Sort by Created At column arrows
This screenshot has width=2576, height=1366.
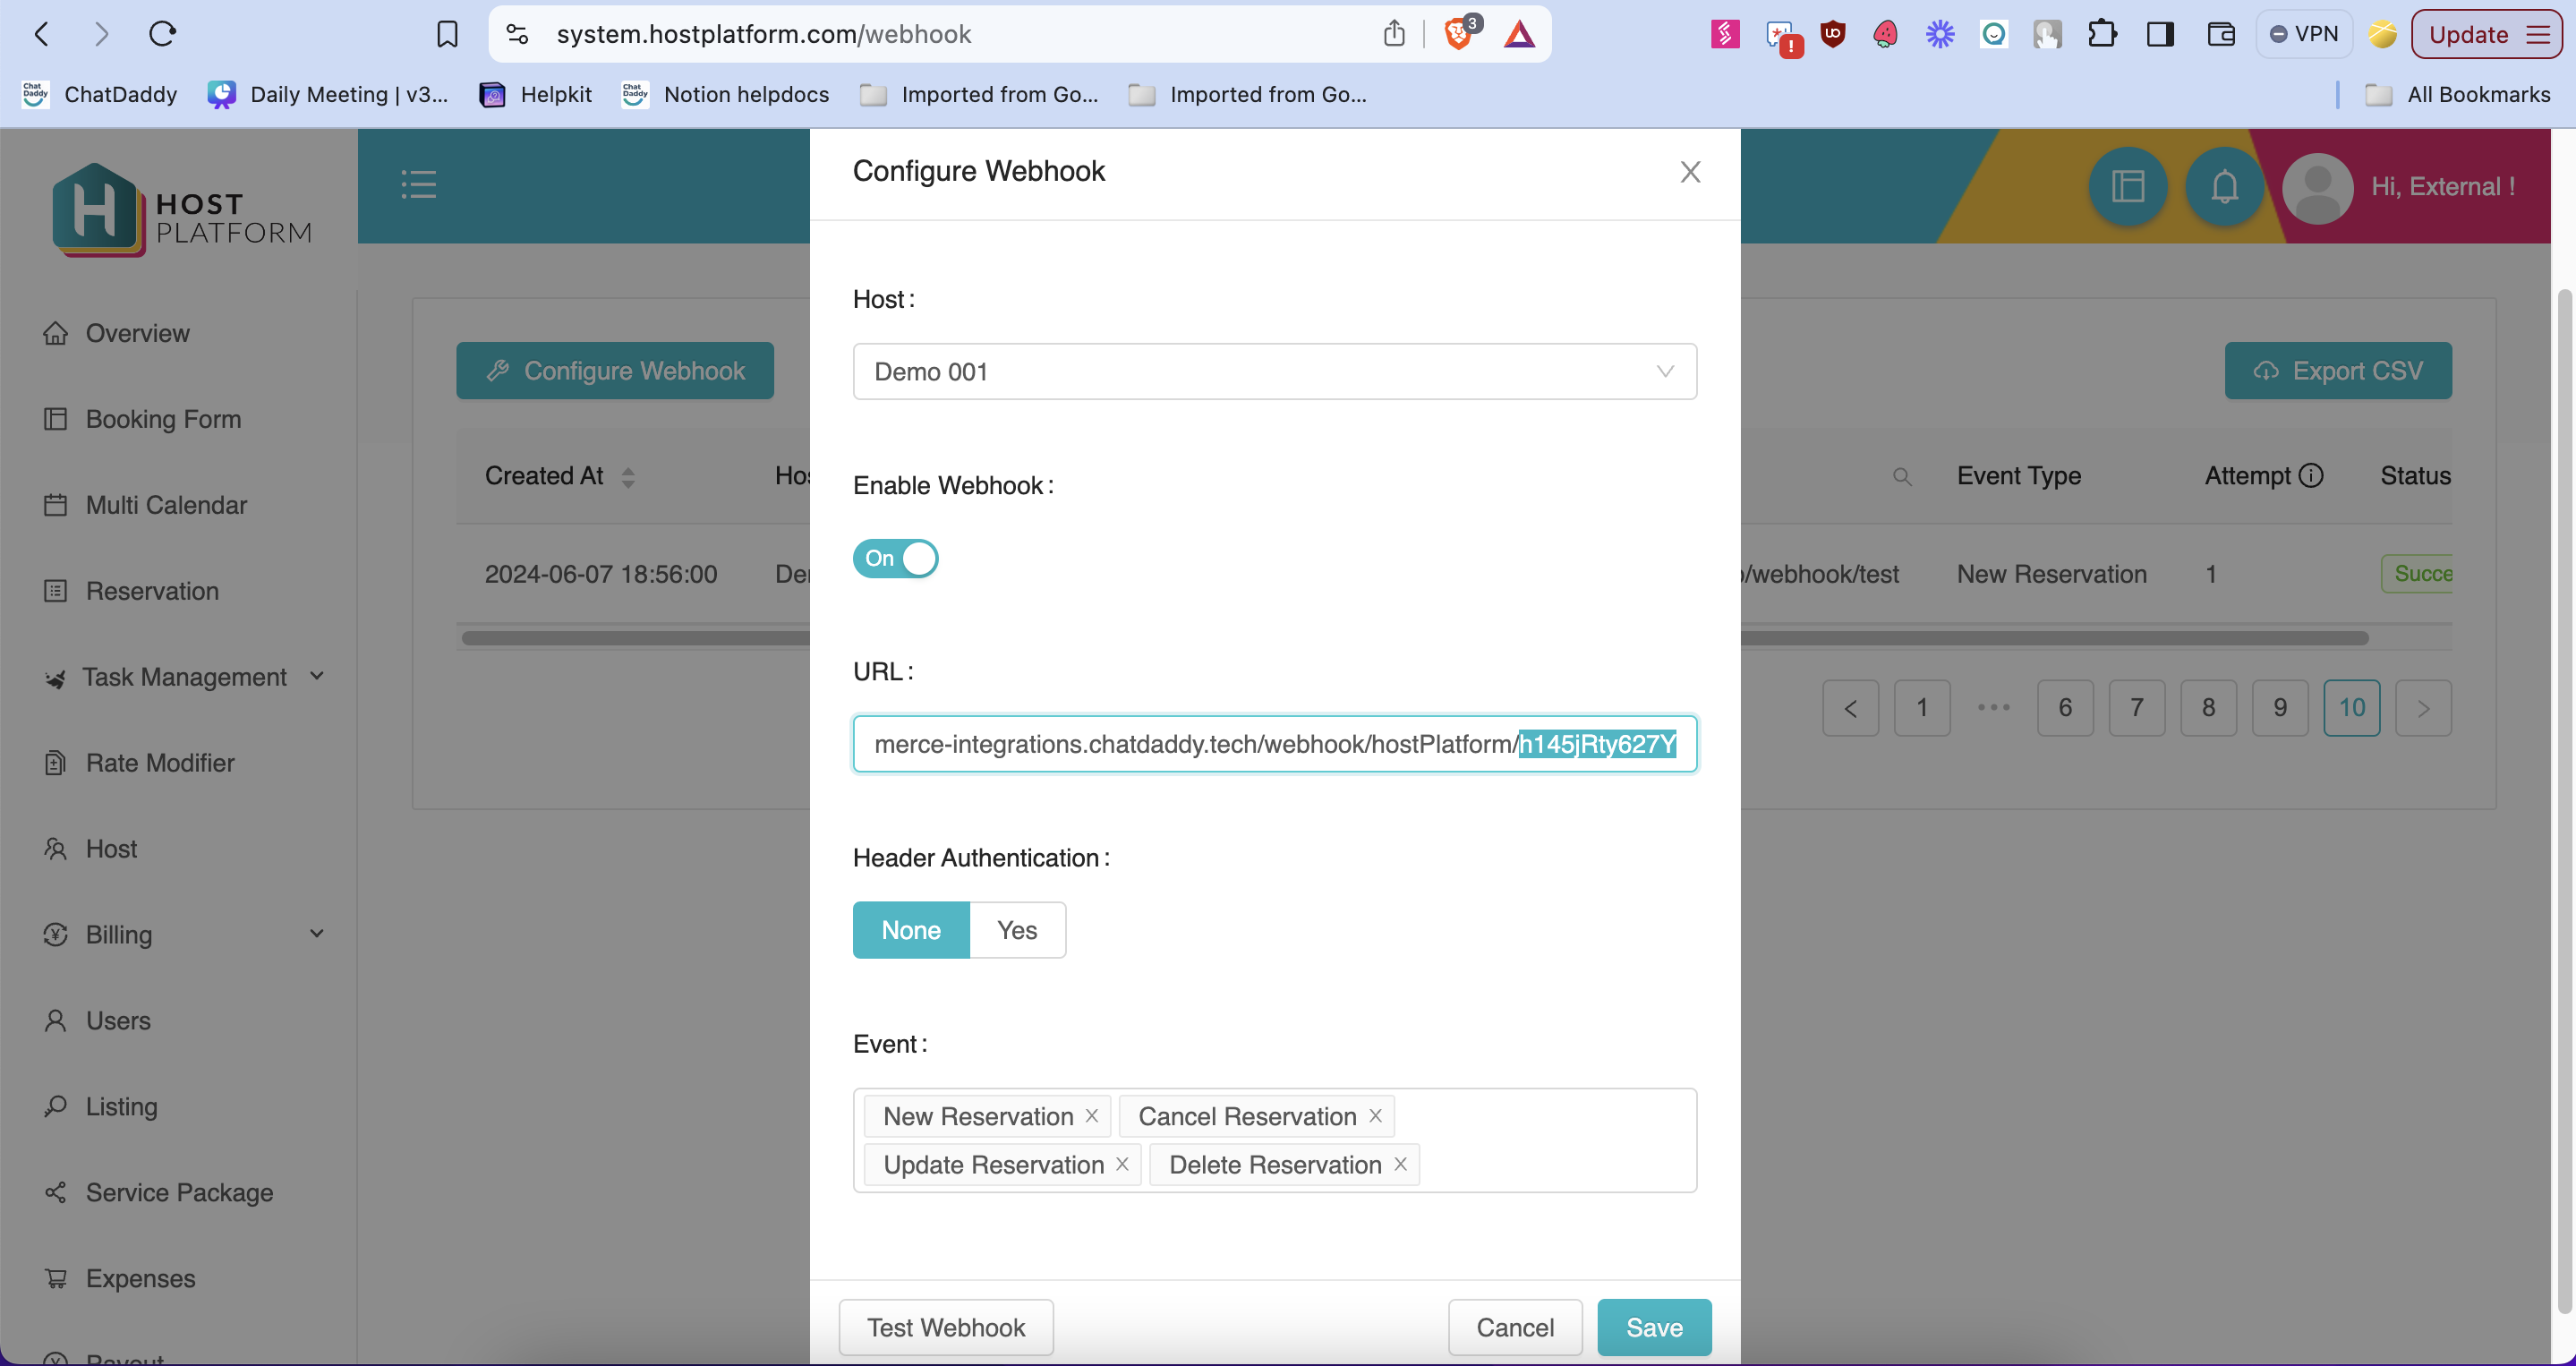point(628,477)
